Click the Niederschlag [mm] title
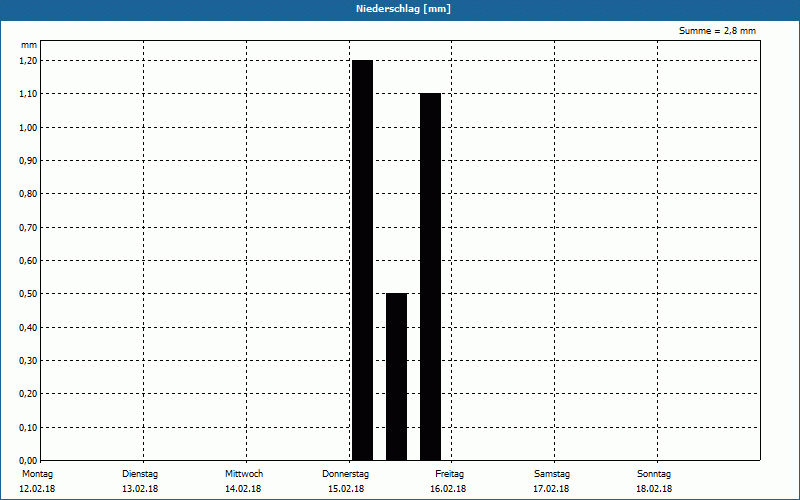800x500 pixels. click(403, 9)
